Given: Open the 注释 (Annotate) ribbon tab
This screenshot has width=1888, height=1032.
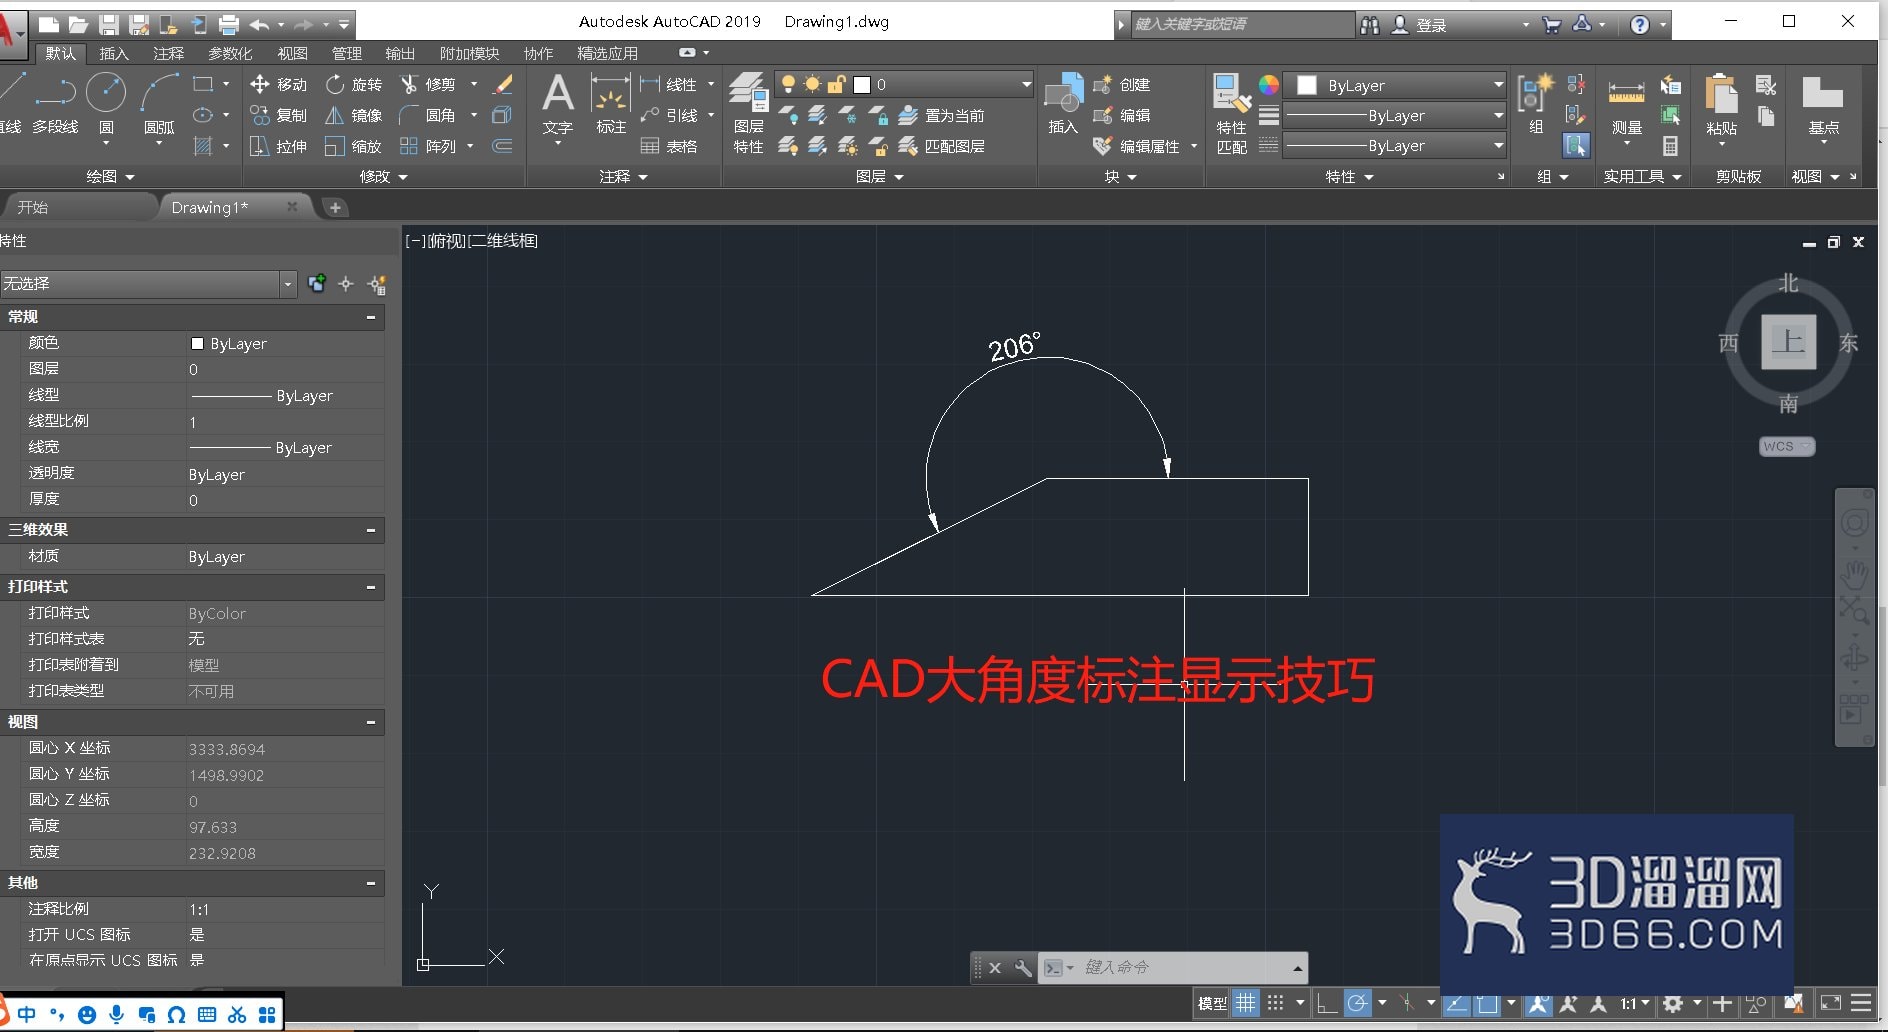Looking at the screenshot, I should (x=168, y=53).
